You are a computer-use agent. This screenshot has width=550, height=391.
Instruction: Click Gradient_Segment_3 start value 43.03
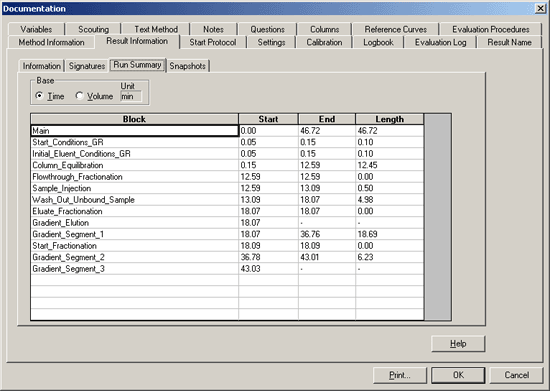point(268,269)
